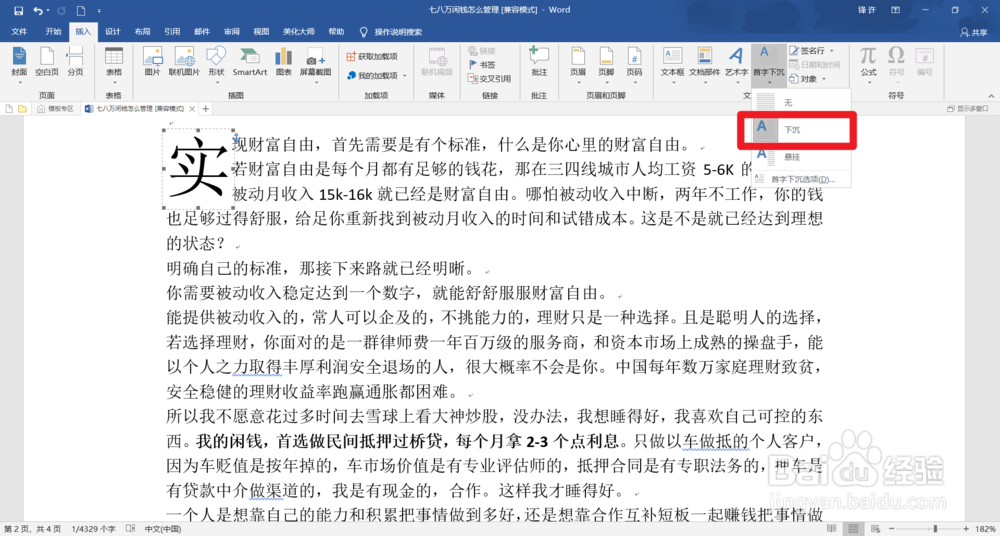The width and height of the screenshot is (1000, 536).
Task: Switch to the 设计 ribbon tab
Action: 113,31
